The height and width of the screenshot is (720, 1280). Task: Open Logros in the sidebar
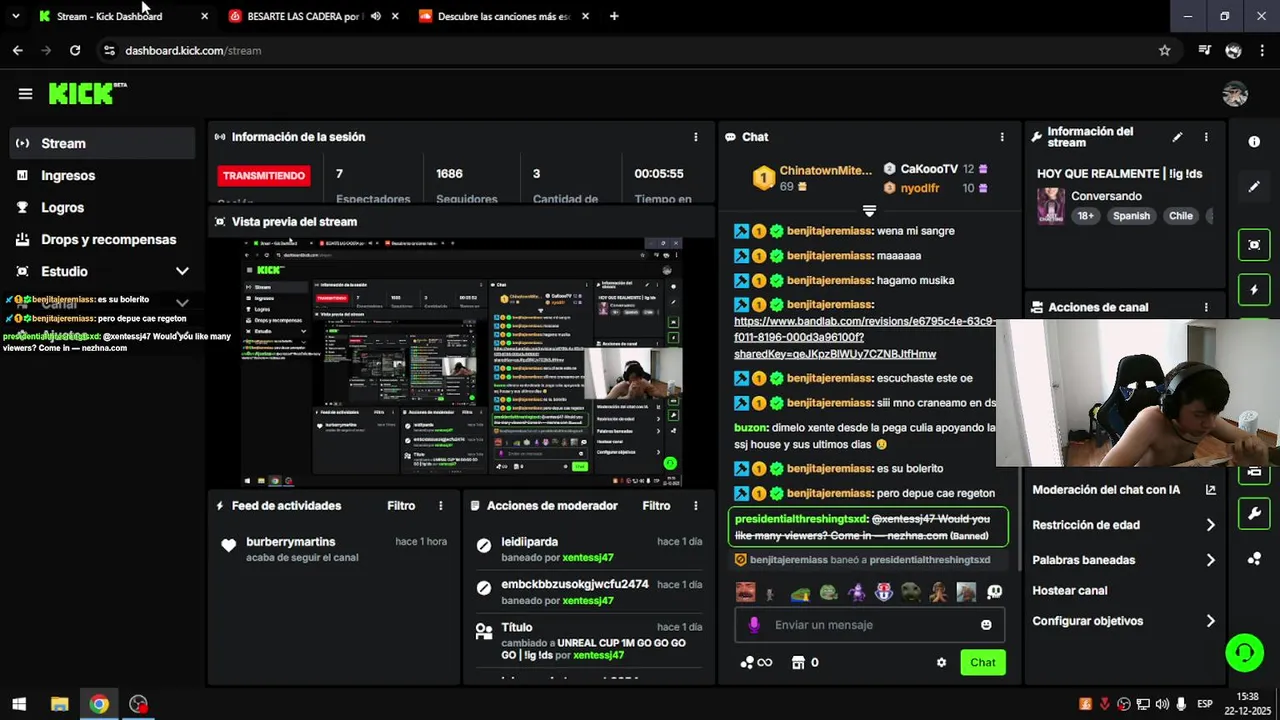click(x=103, y=207)
